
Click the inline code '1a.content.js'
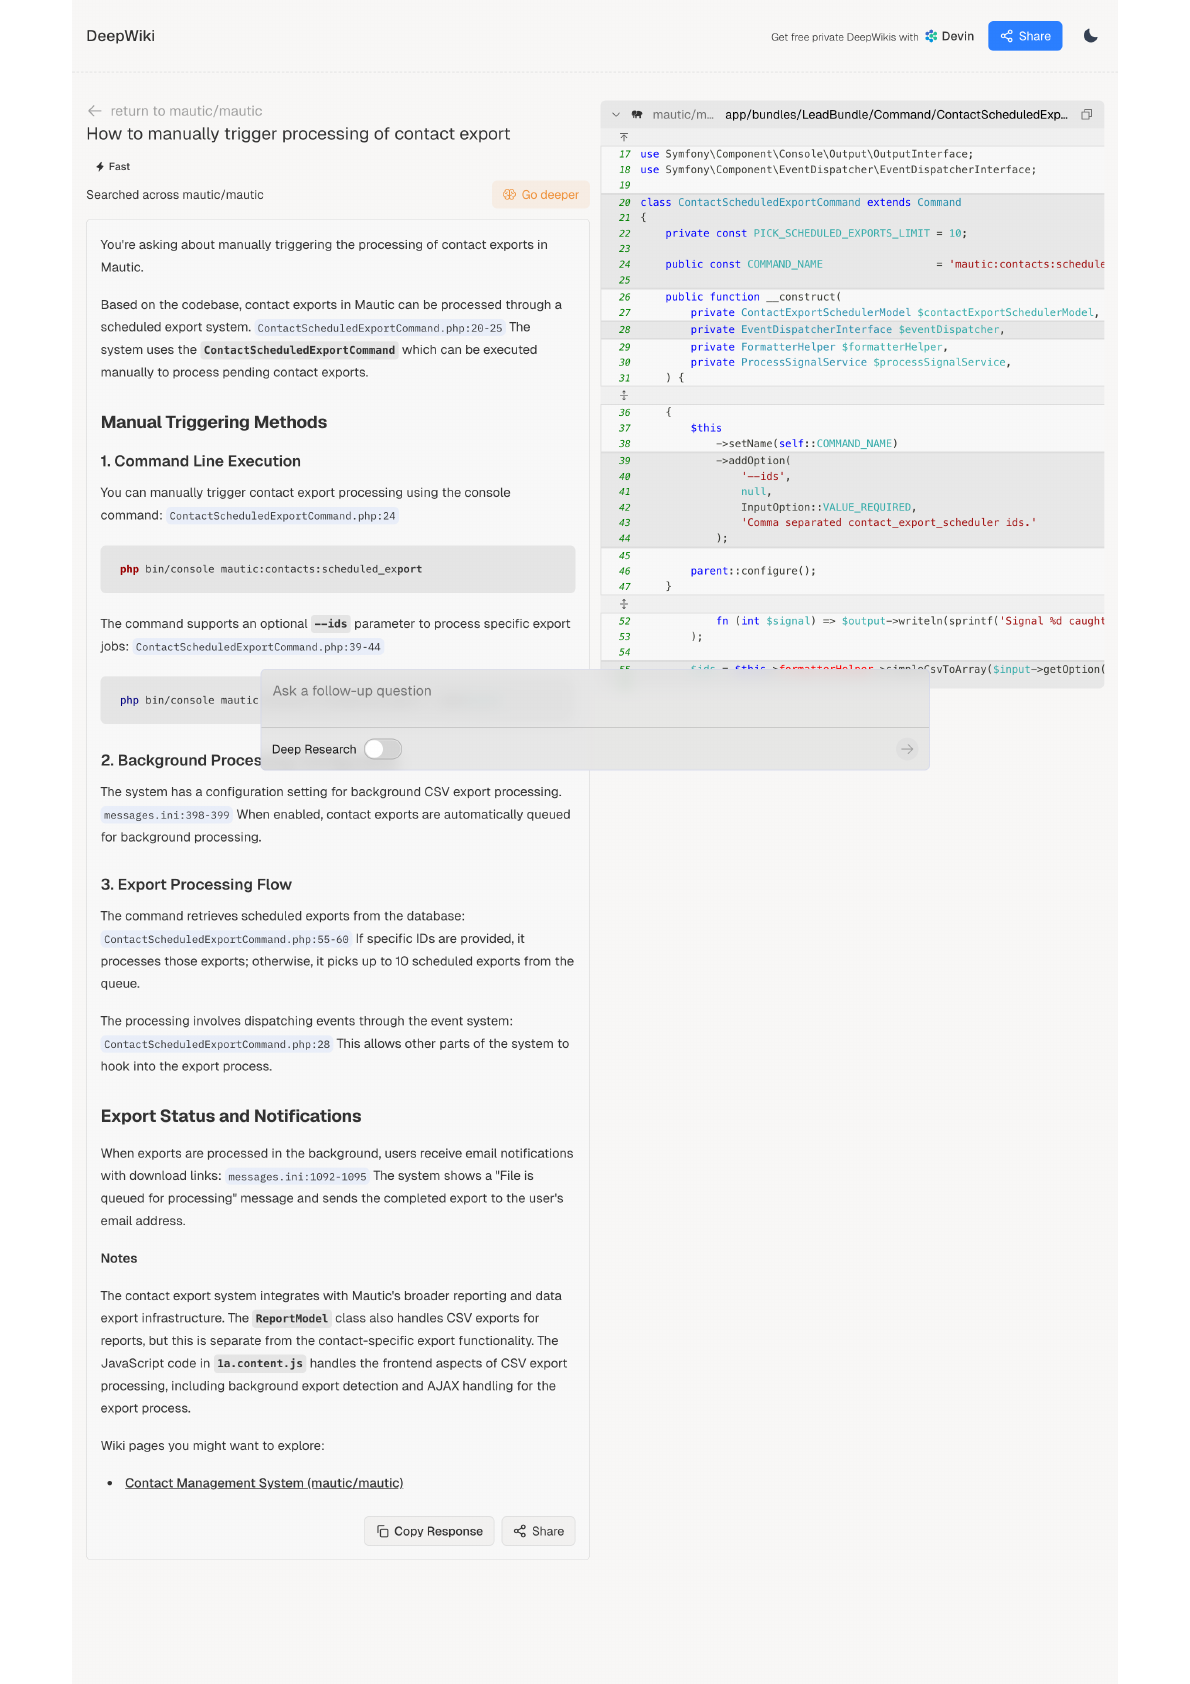click(260, 1363)
